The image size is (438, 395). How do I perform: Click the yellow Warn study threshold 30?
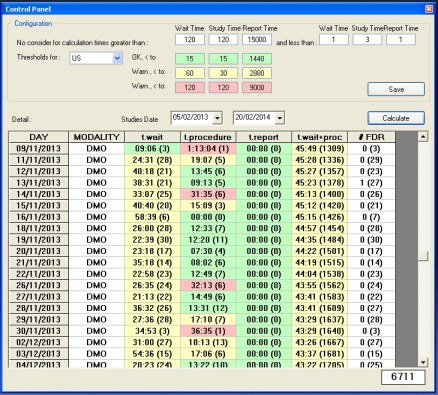click(x=223, y=73)
